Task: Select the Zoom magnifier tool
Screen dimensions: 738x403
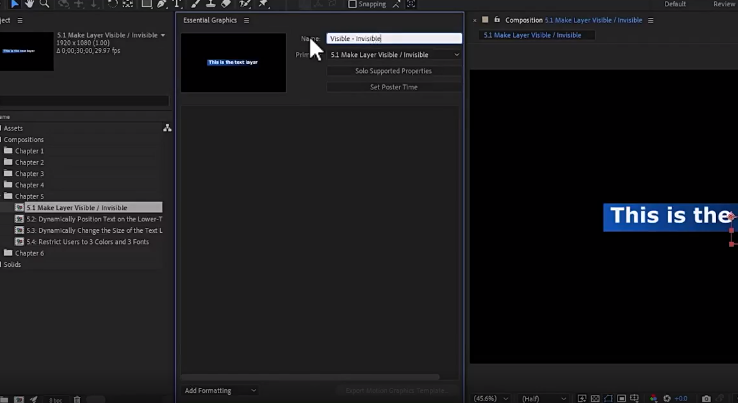Action: (x=44, y=4)
